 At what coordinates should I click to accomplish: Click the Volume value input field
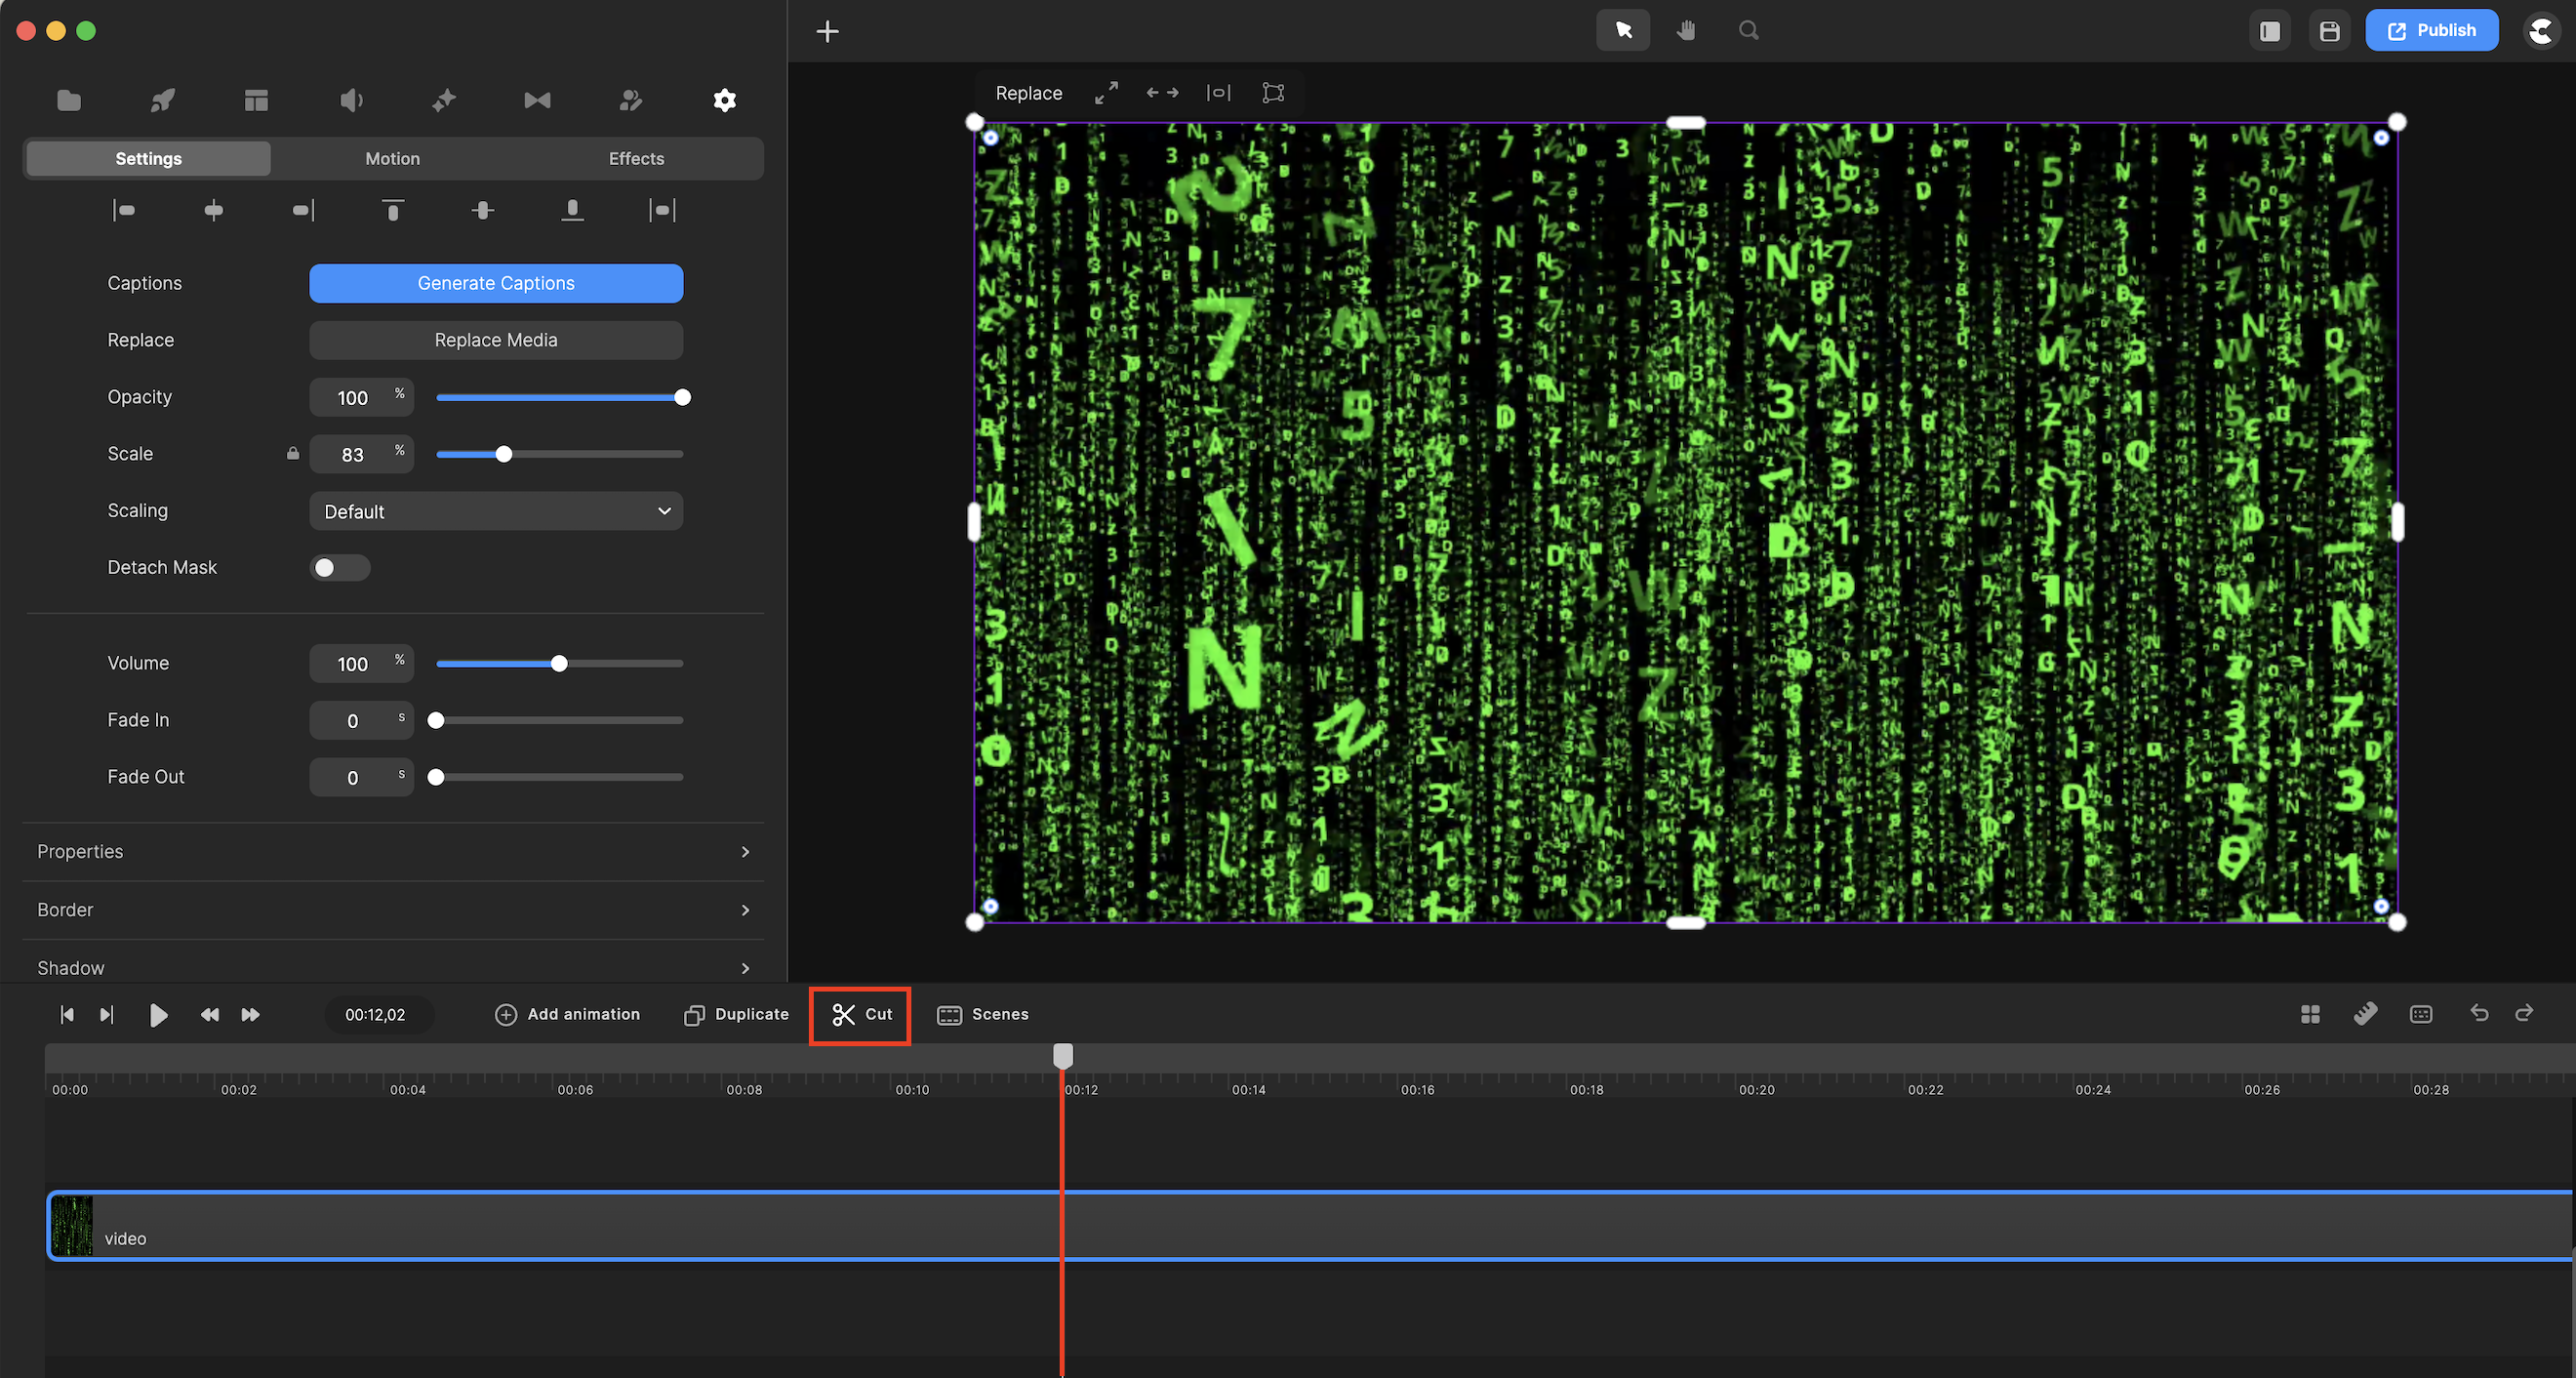click(x=361, y=663)
